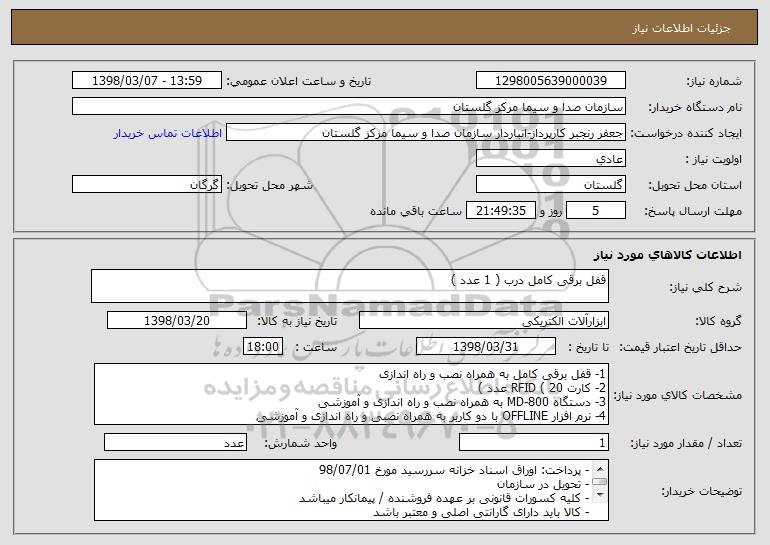Click the scroll up arrow in buyer notes
The width and height of the screenshot is (770, 545).
(x=599, y=468)
